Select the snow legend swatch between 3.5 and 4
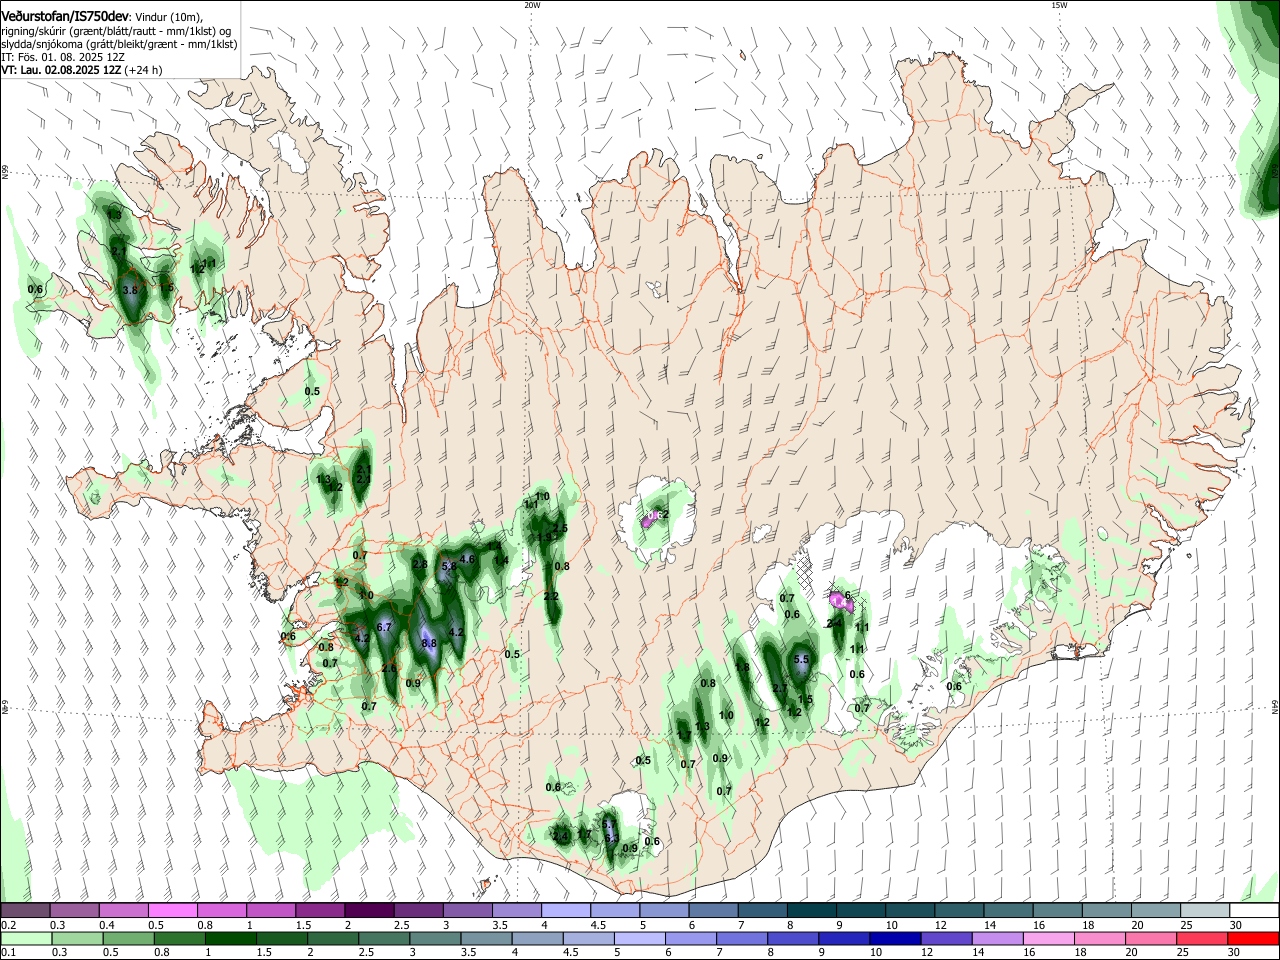Image resolution: width=1280 pixels, height=960 pixels. coord(516,910)
